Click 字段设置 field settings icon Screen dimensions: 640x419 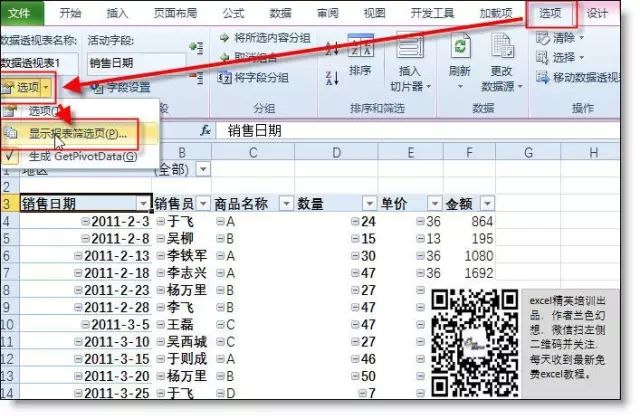[97, 87]
